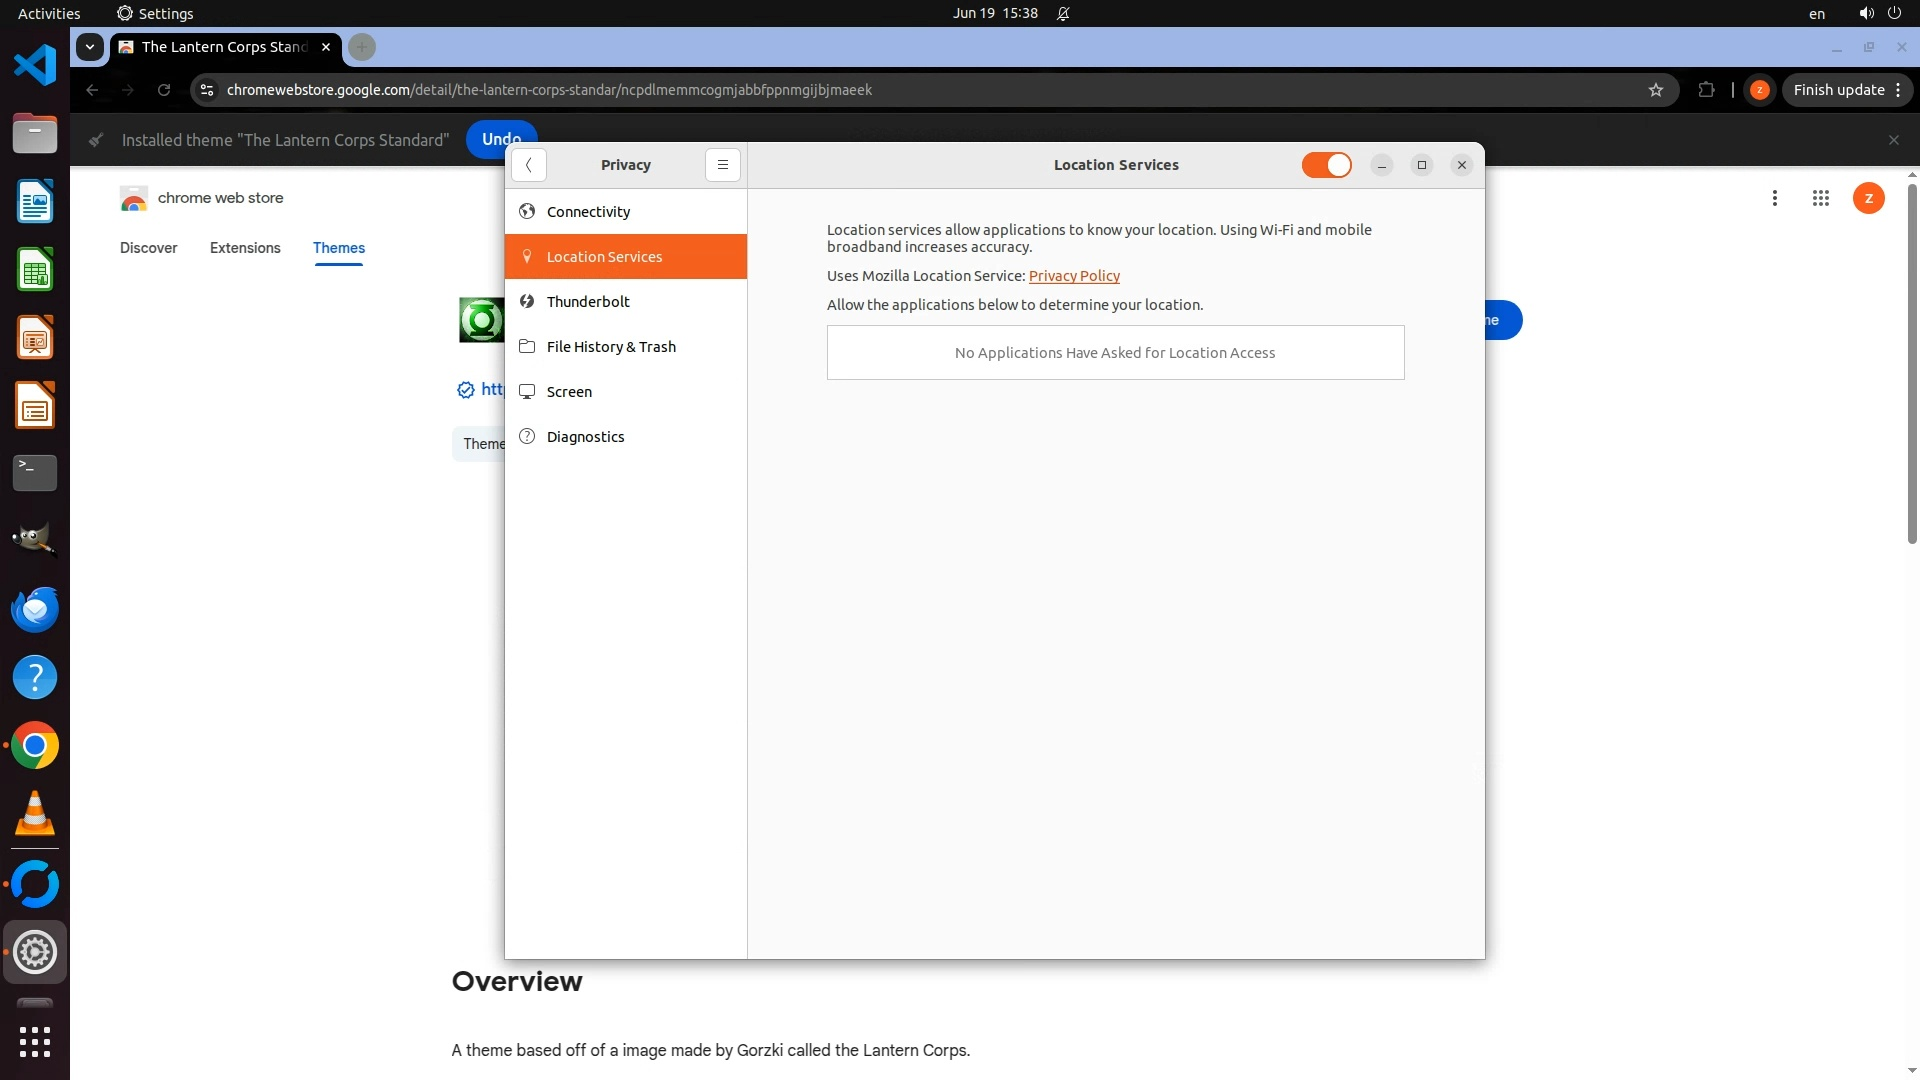Image resolution: width=1920 pixels, height=1080 pixels.
Task: Click the Chrome page vertical scrollbar
Action: click(1912, 365)
